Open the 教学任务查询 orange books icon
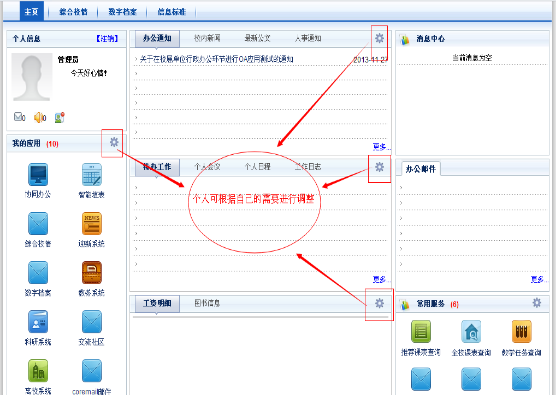Screen dimensions: 557x395 tap(521, 331)
